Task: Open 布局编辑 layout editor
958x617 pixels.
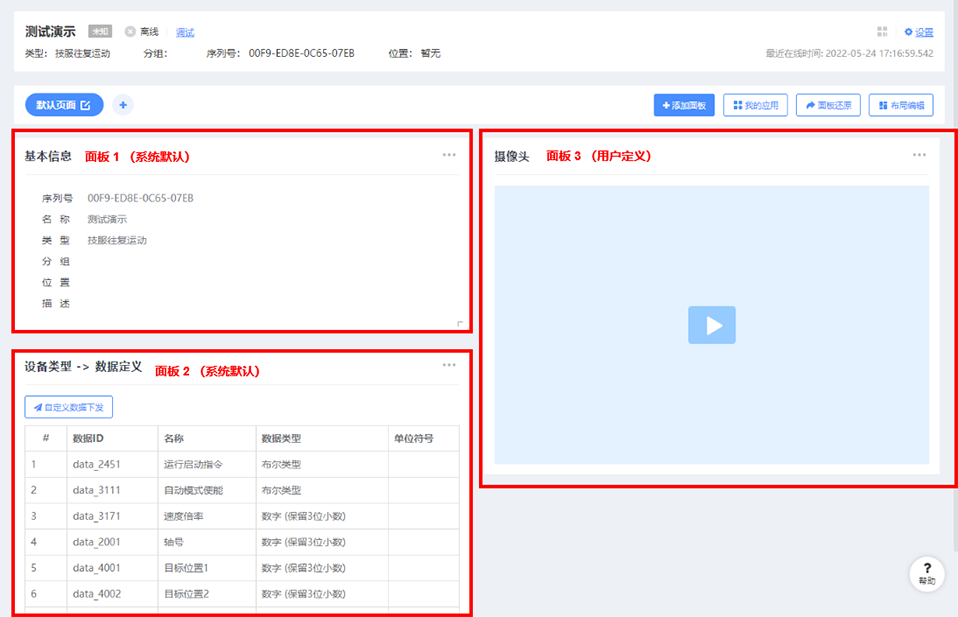Action: [x=900, y=105]
